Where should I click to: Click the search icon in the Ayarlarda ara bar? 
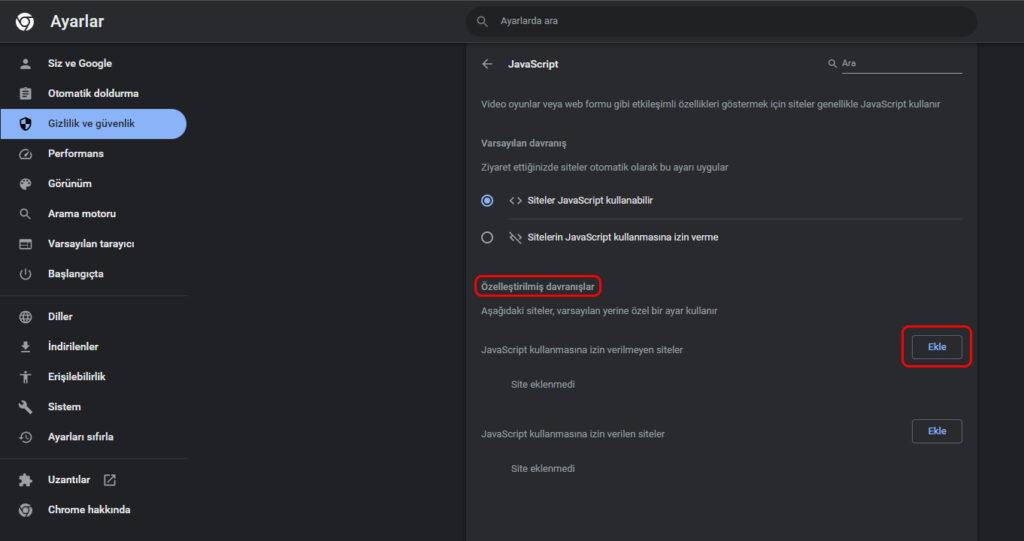[x=482, y=22]
